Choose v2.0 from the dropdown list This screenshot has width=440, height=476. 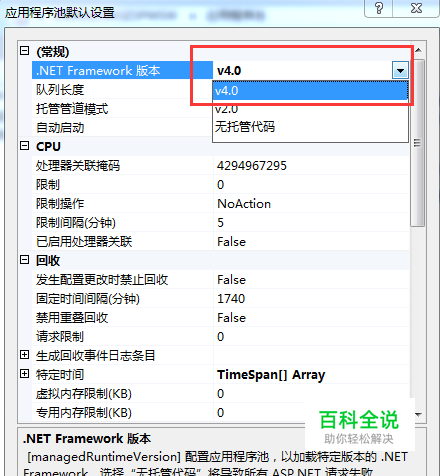point(310,109)
